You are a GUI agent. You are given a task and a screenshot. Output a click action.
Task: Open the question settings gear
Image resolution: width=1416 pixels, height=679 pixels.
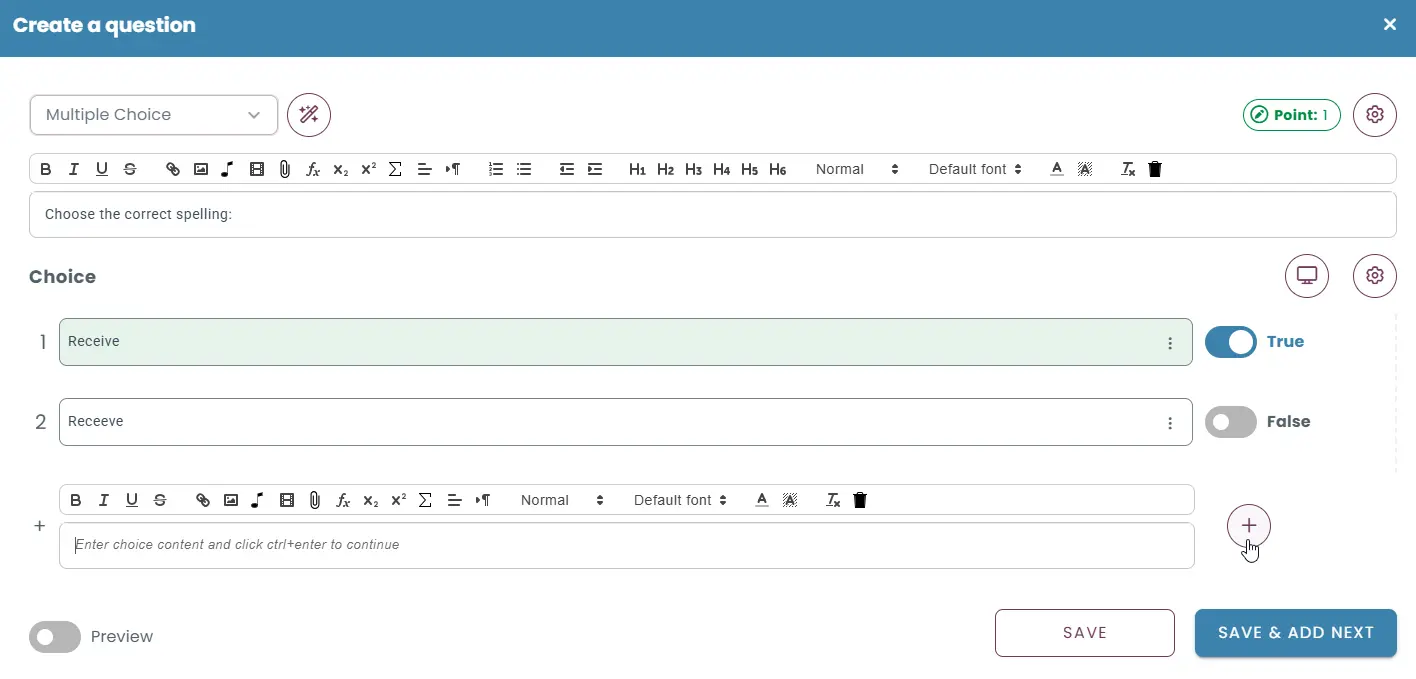pyautogui.click(x=1374, y=114)
